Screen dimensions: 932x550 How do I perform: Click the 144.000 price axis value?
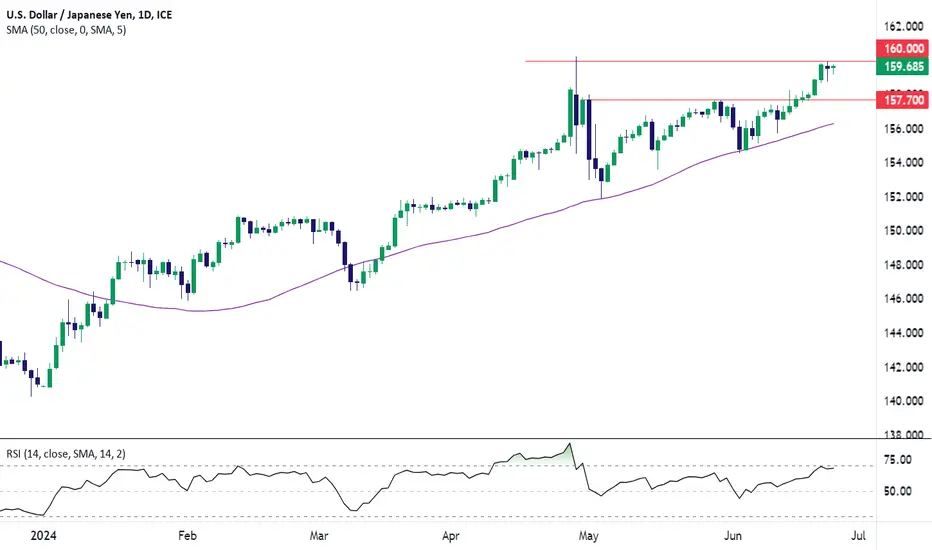(x=903, y=333)
